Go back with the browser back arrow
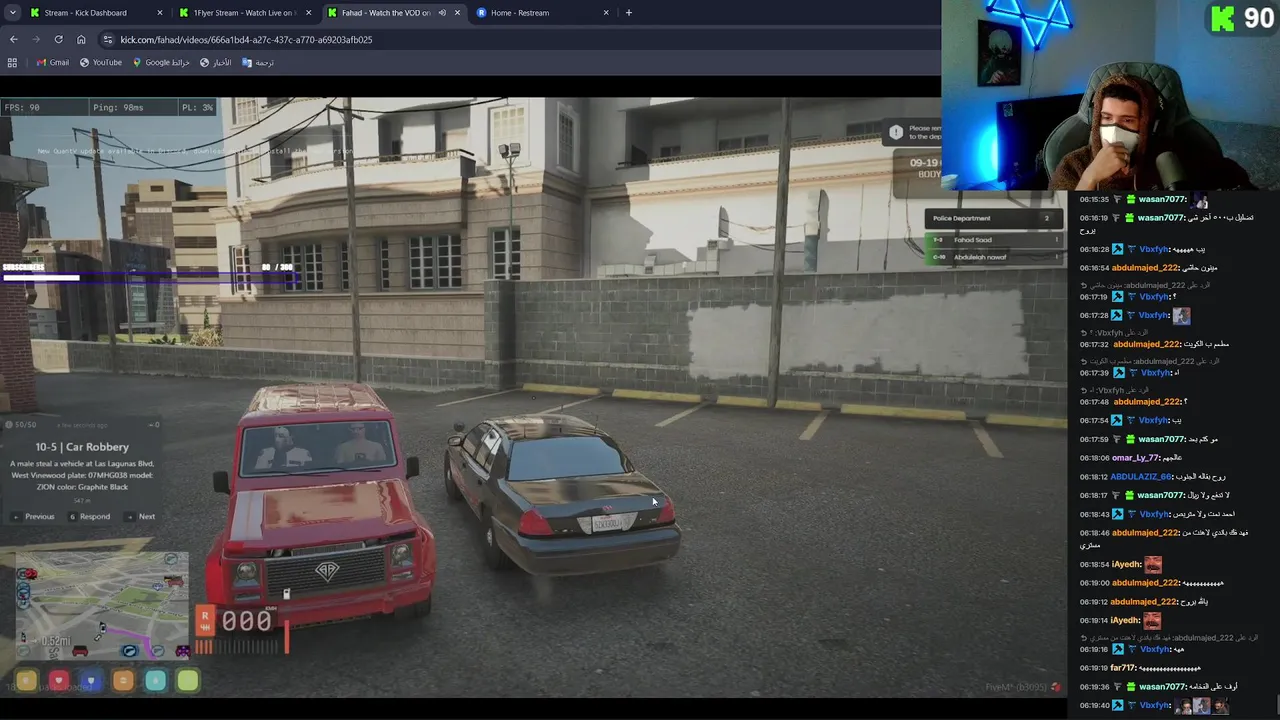Screen dimensions: 1280x720 [x=13, y=39]
